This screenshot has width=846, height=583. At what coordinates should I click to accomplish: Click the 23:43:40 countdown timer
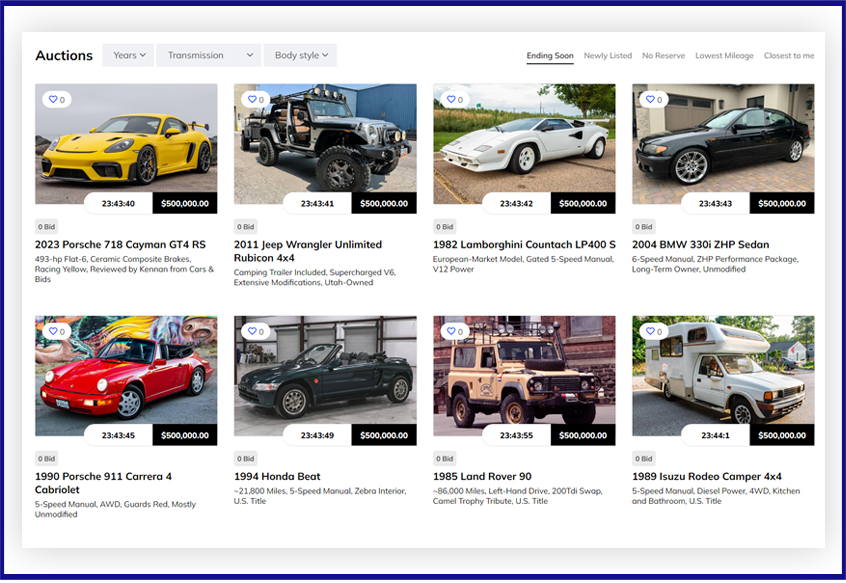[x=118, y=203]
